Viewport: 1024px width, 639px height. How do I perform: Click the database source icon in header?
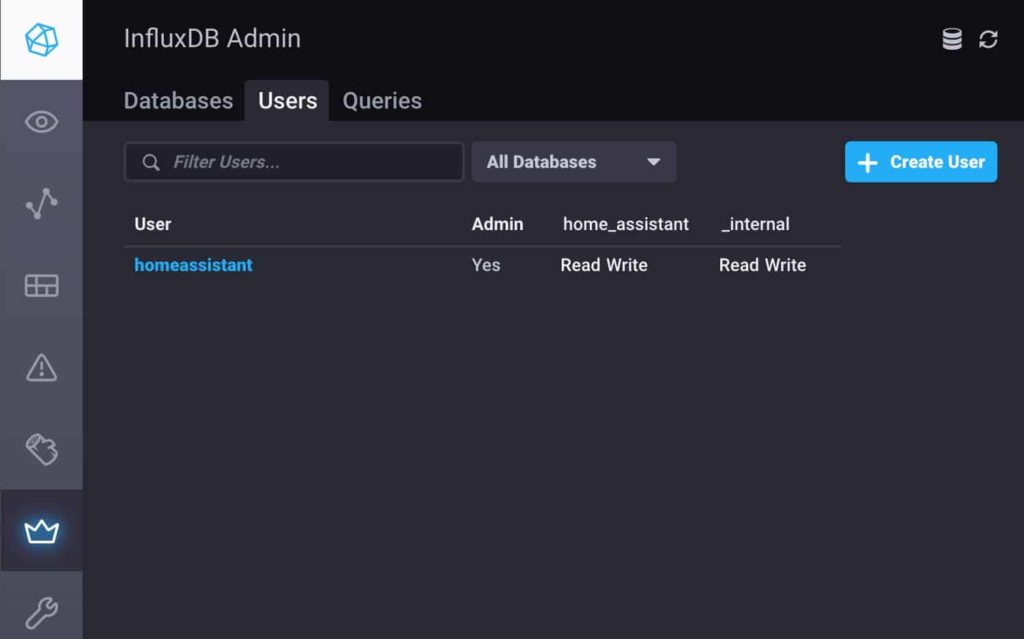(952, 39)
